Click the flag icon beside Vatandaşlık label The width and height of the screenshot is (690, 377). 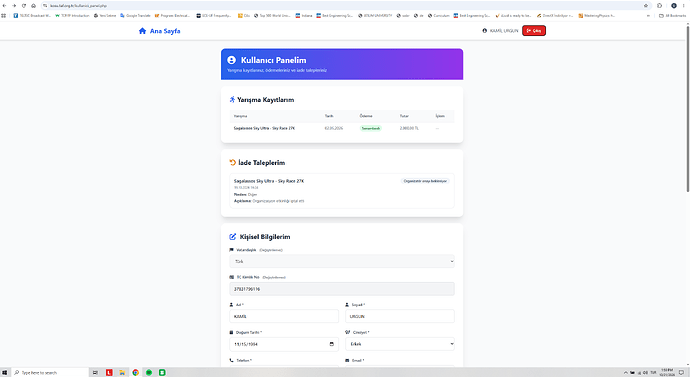pos(231,250)
